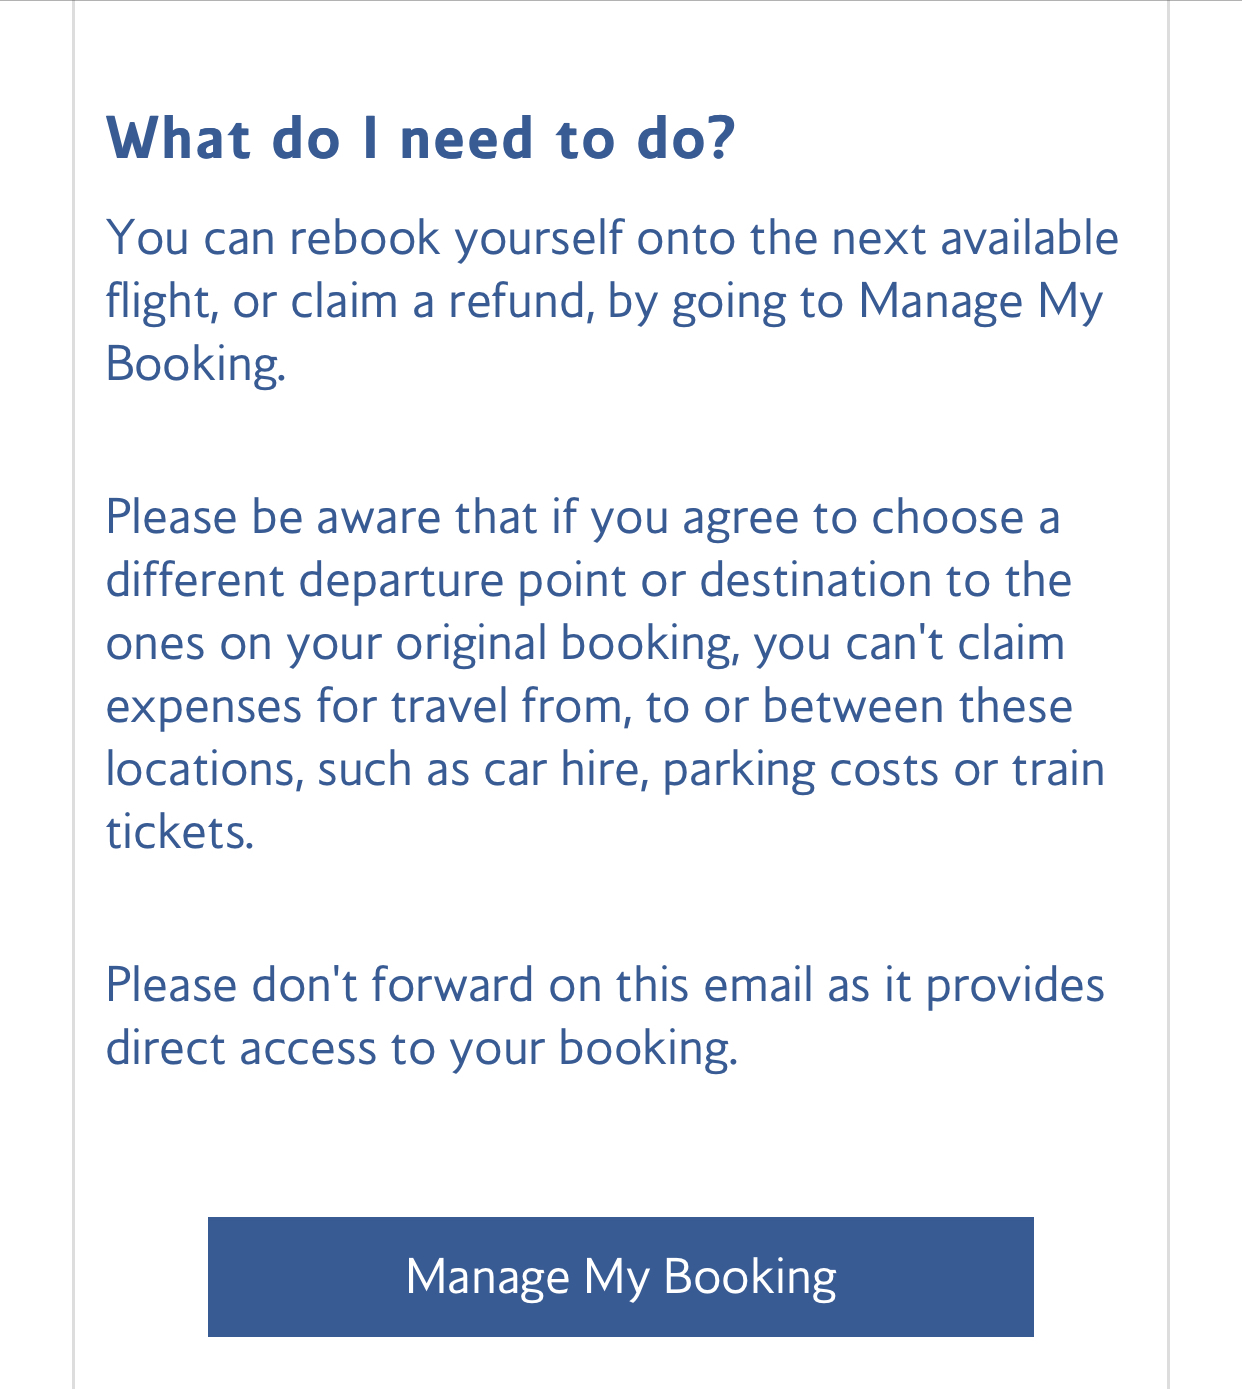Click the word "tickets." ending the second paragraph
The image size is (1242, 1389).
[180, 832]
